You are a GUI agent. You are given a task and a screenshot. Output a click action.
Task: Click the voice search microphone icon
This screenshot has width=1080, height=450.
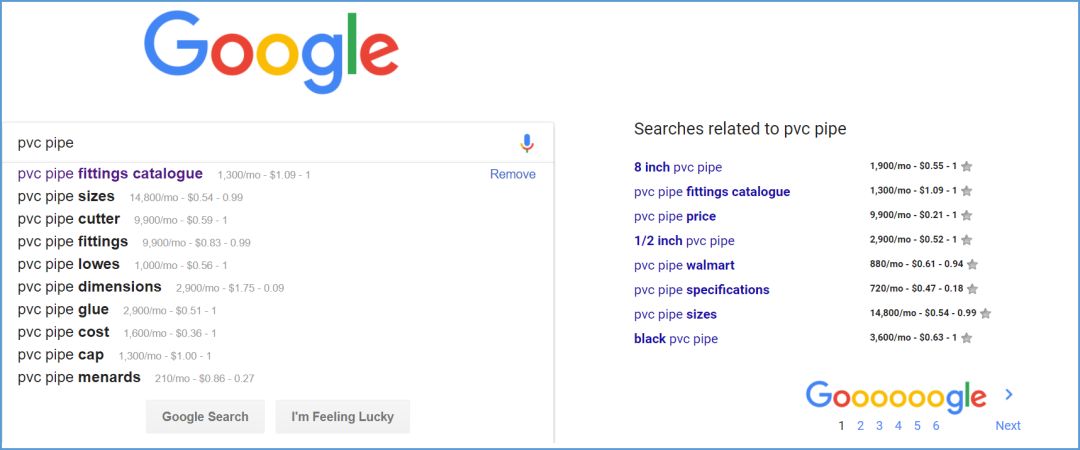[x=527, y=143]
